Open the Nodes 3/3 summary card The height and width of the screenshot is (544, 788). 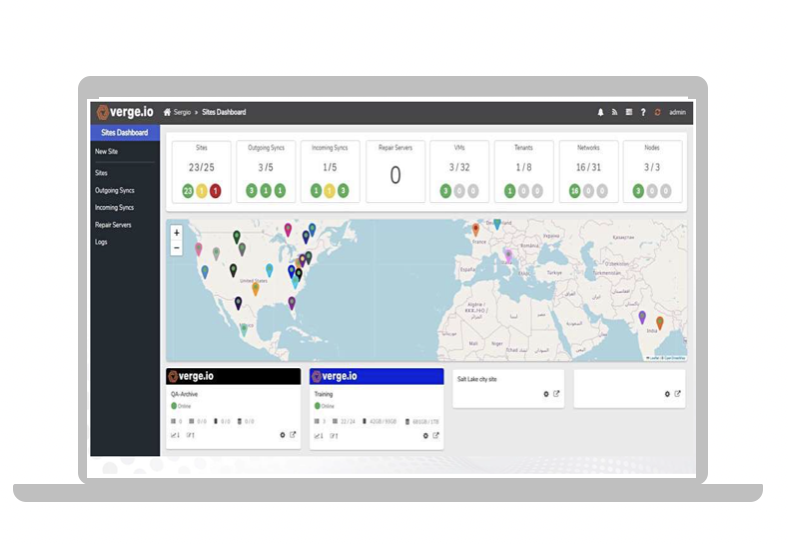tap(652, 171)
